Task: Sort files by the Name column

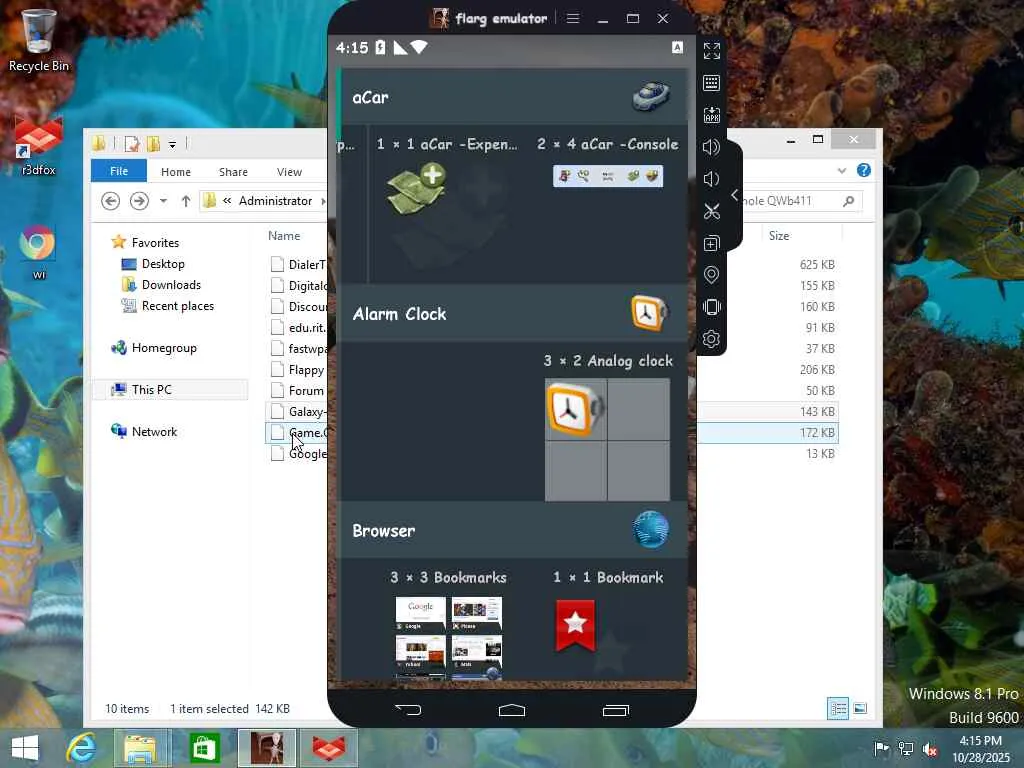Action: [284, 236]
